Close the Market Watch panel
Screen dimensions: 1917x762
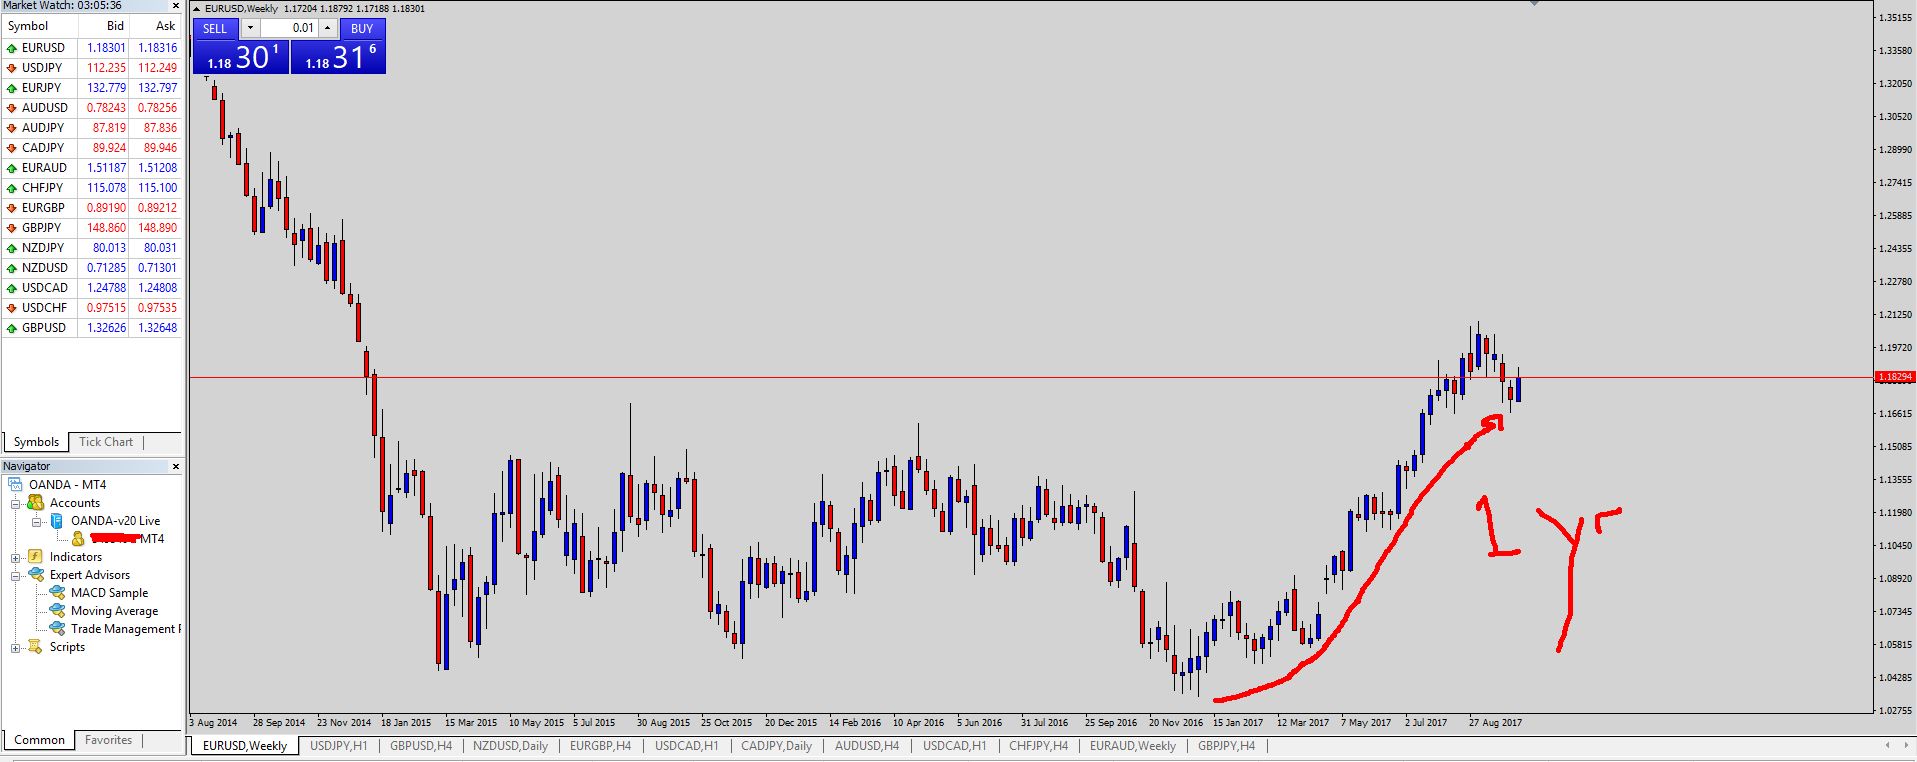pos(176,6)
